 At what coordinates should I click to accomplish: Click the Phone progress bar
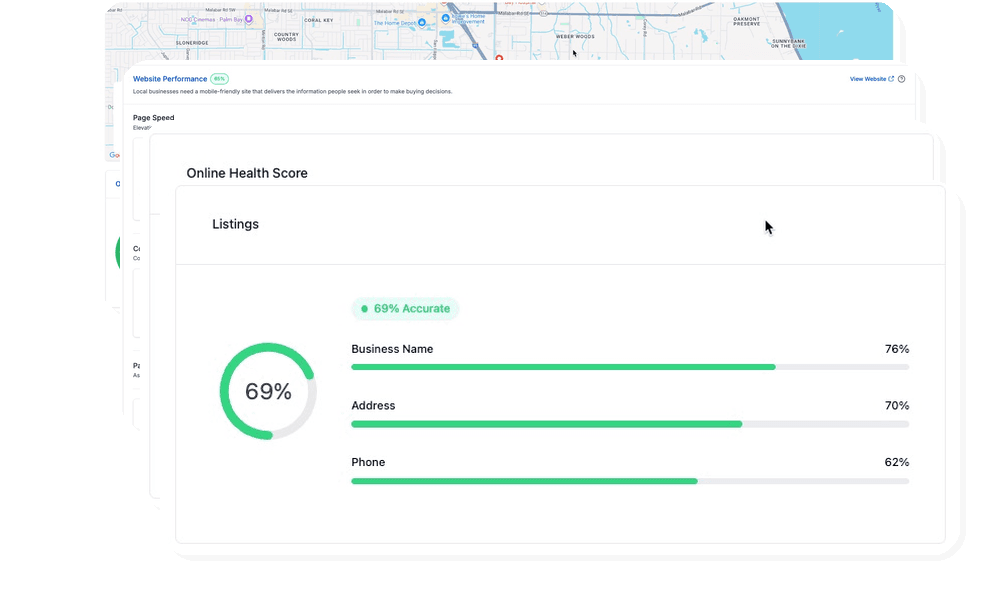tap(630, 481)
